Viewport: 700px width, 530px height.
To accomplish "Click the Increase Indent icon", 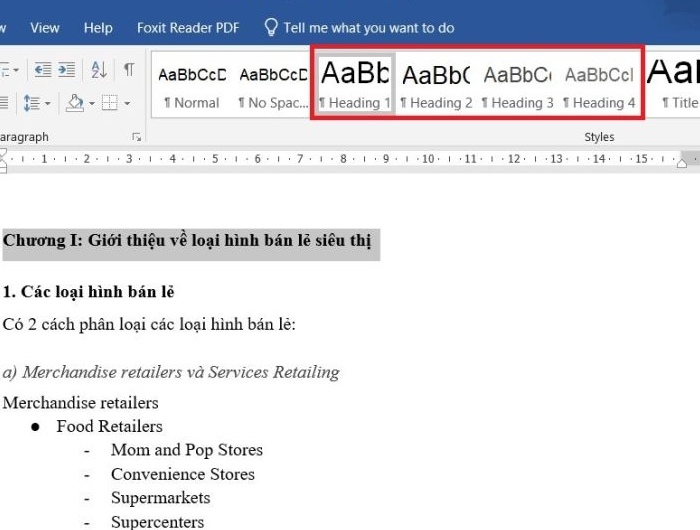I will coord(66,70).
